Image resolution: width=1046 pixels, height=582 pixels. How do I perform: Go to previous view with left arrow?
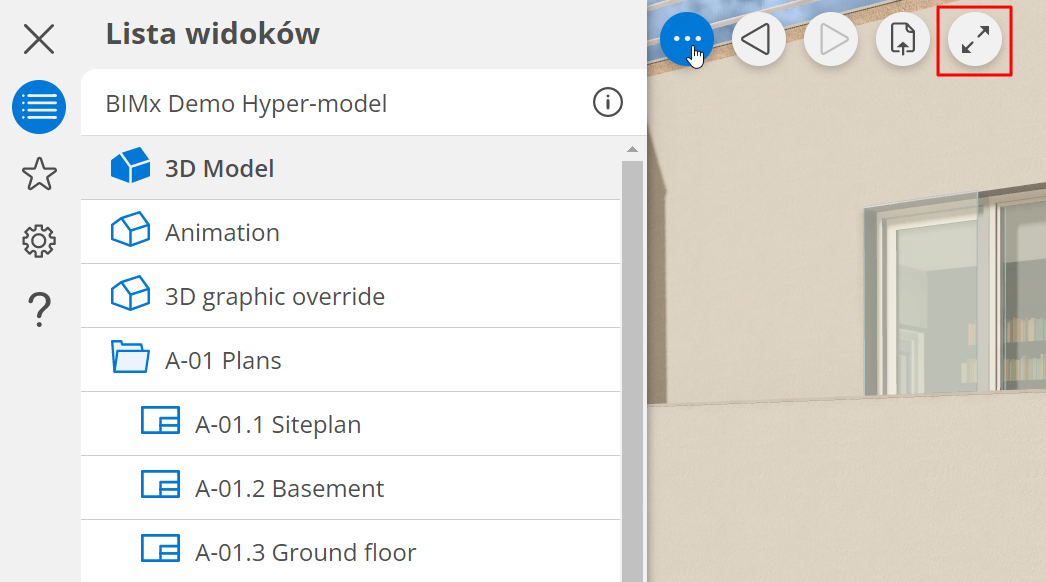758,40
